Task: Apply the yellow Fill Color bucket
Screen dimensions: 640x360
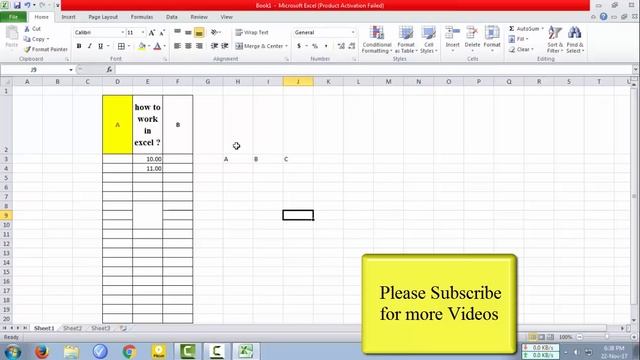Action: point(142,46)
